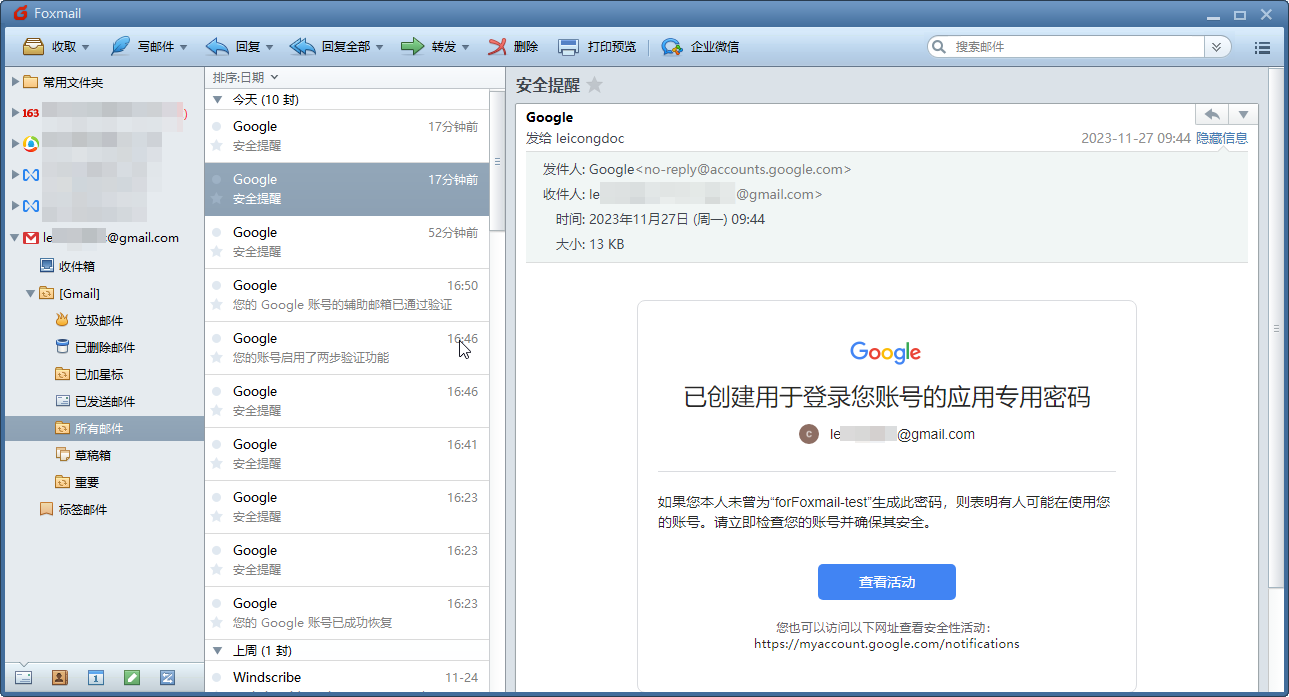This screenshot has width=1289, height=697.
Task: Collapse the 今天 (10 封) message group
Action: pos(216,99)
